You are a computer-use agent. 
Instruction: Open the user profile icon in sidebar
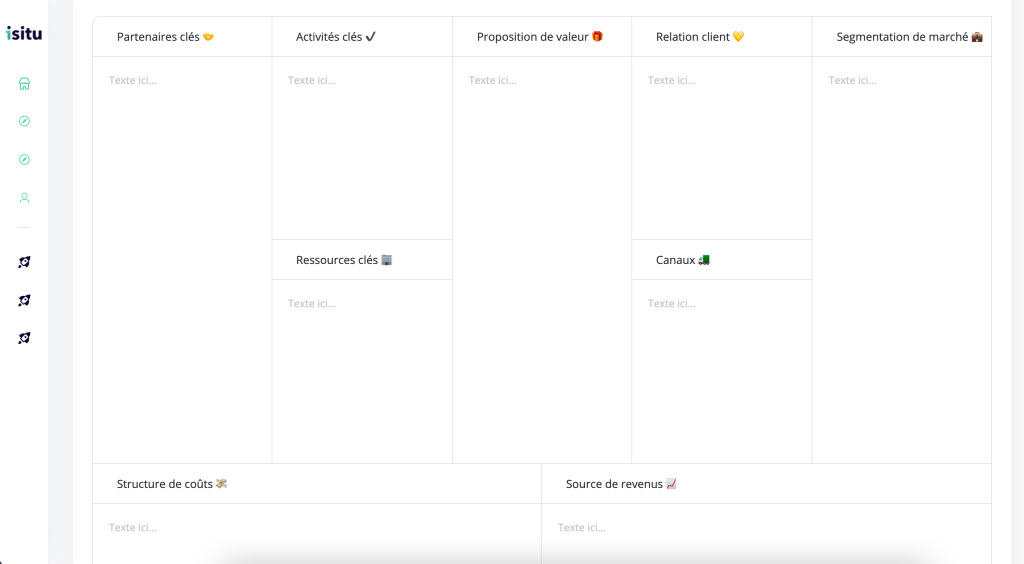pyautogui.click(x=24, y=198)
